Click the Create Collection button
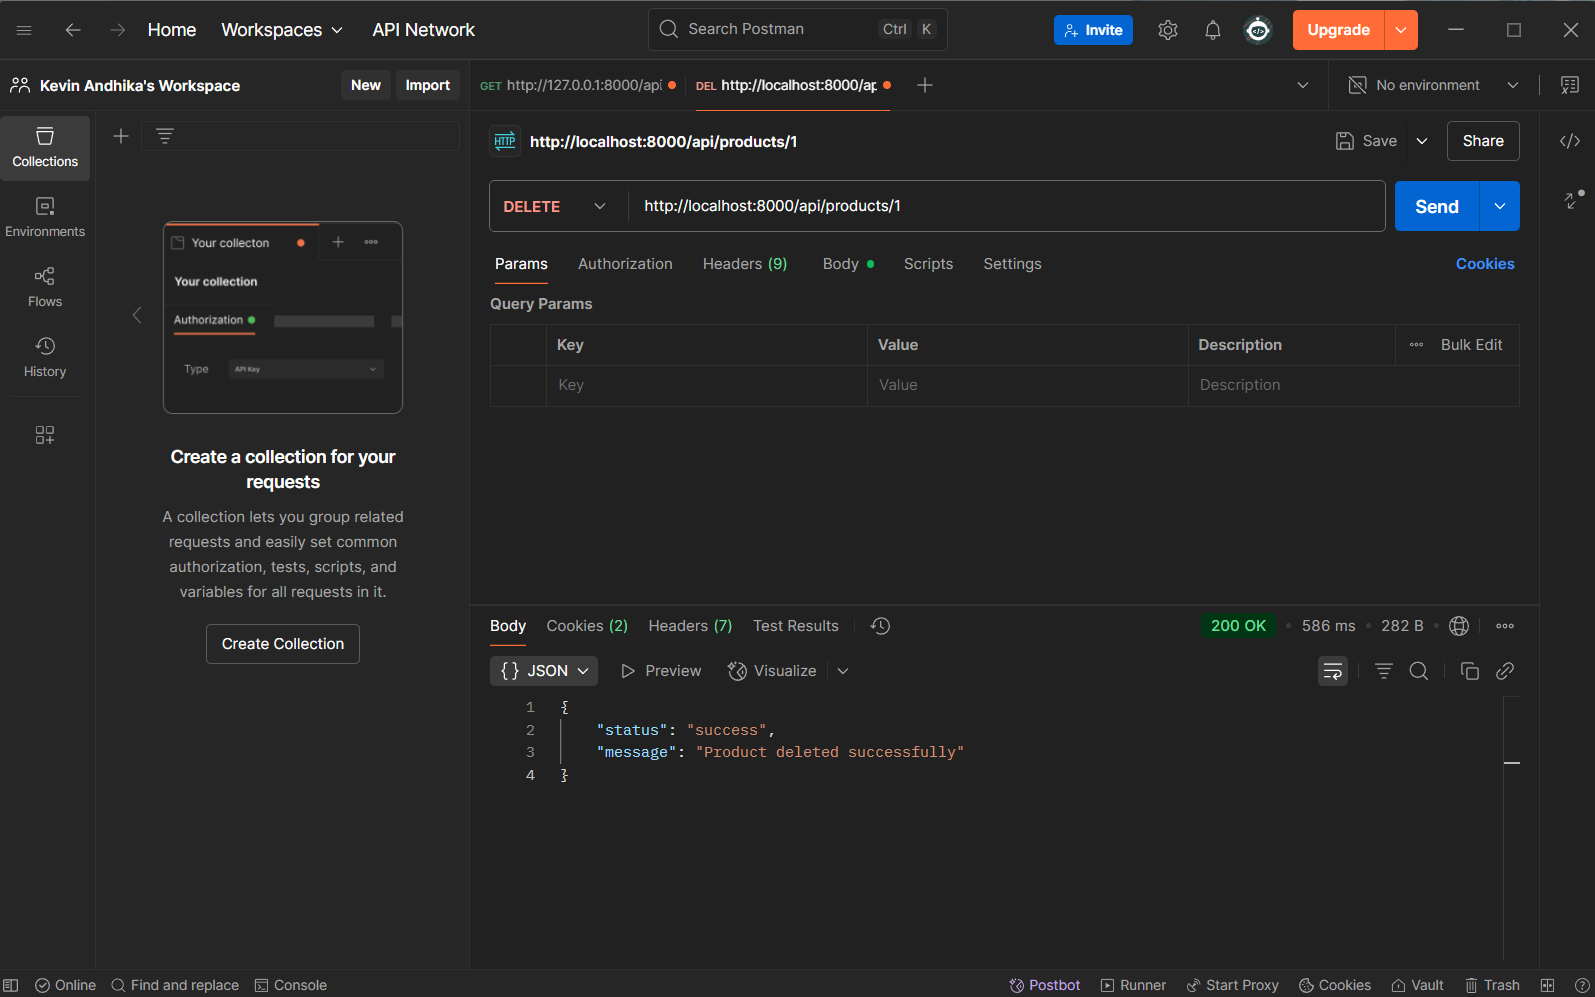This screenshot has height=997, width=1595. point(283,644)
